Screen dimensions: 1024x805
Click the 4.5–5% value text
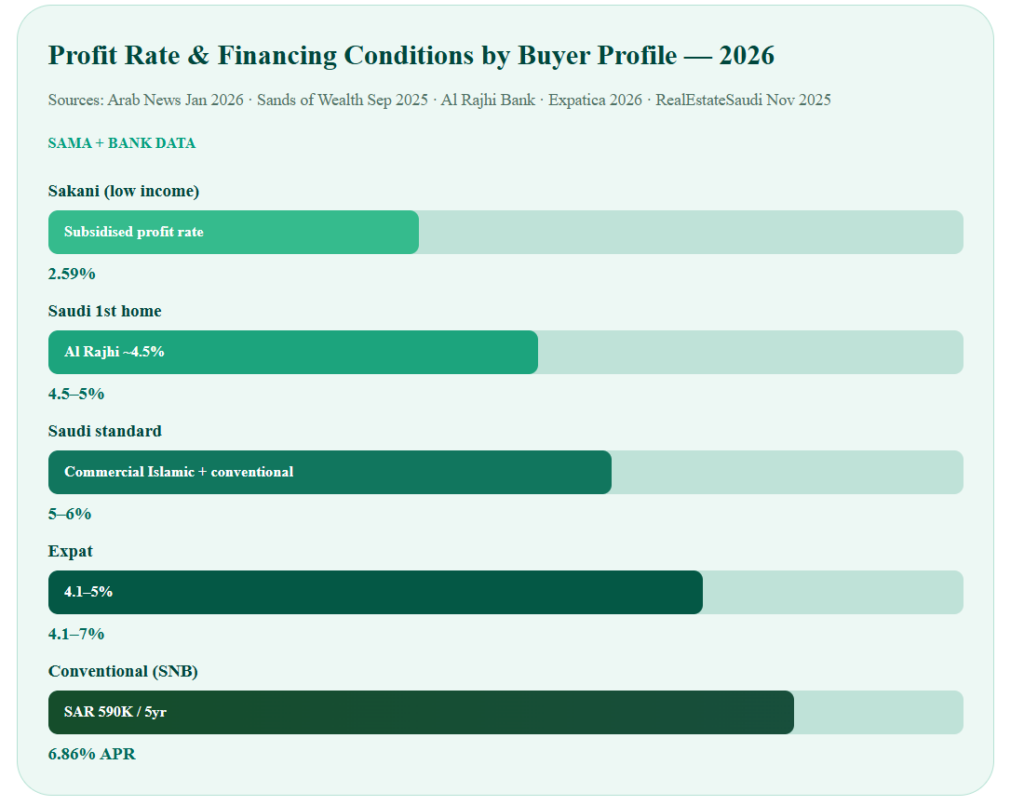(76, 394)
